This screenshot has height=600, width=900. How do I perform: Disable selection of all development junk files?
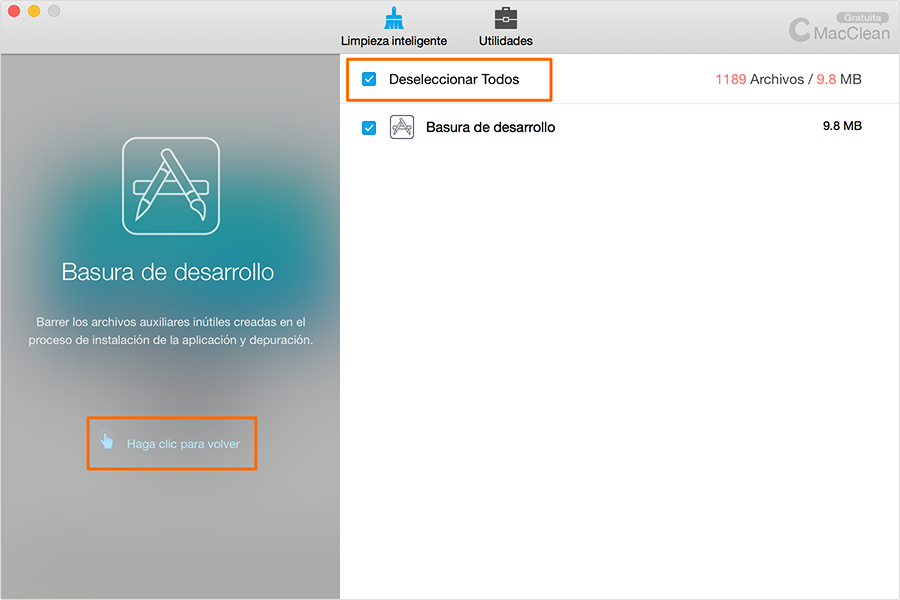[x=369, y=78]
